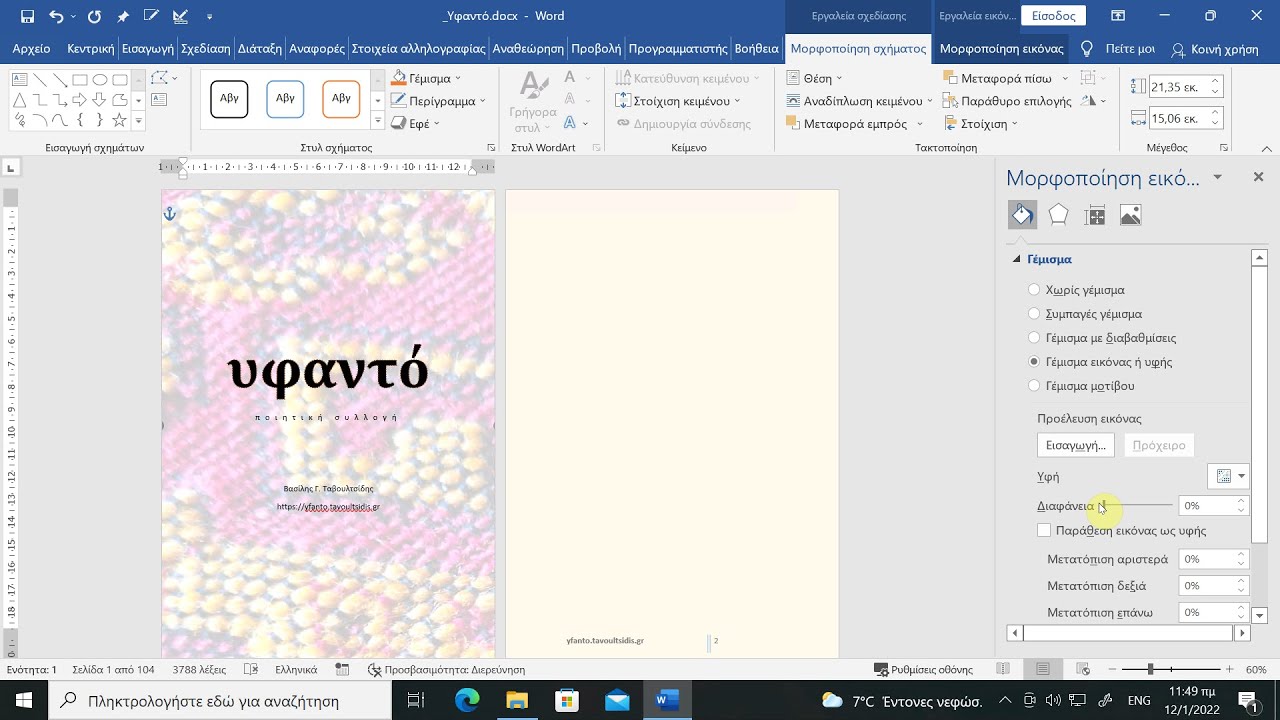The height and width of the screenshot is (720, 1280).
Task: Click the Διαφάνεια percentage input field
Action: (1206, 506)
